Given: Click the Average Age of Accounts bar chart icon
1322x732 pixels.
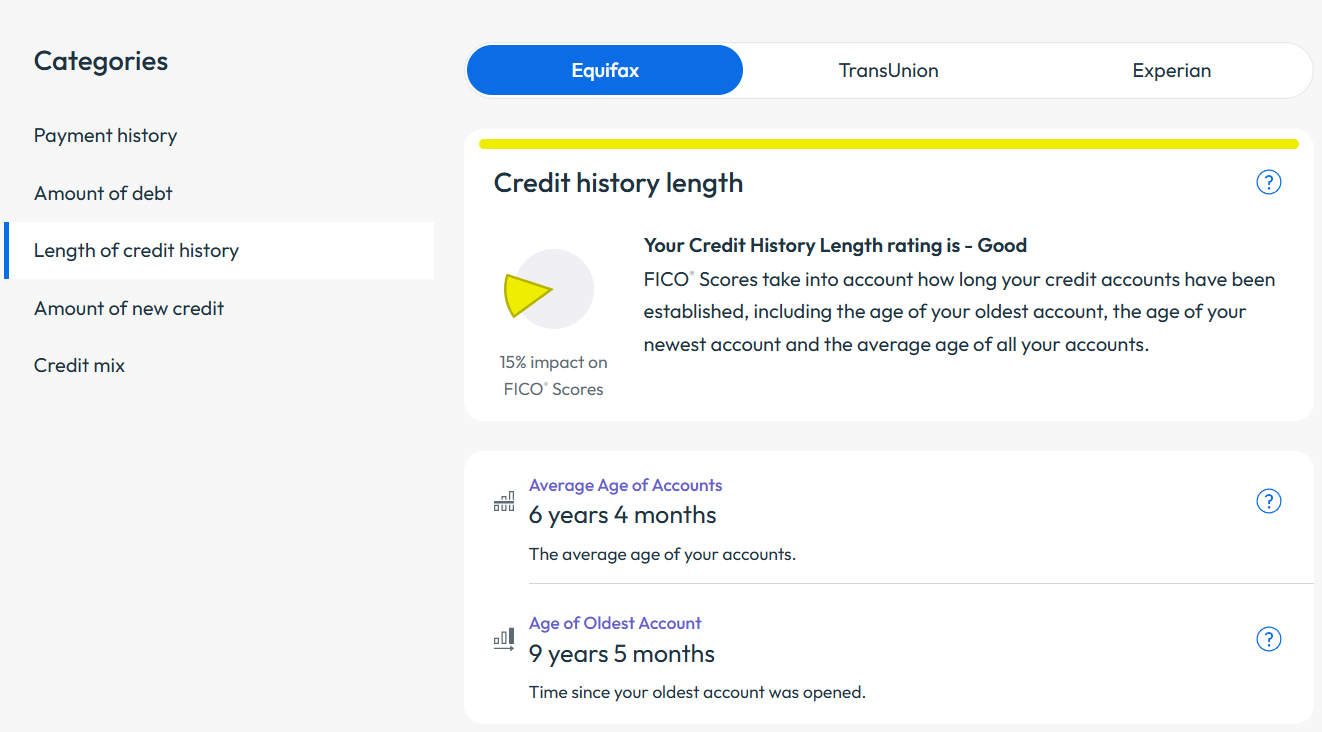Looking at the screenshot, I should pos(505,501).
